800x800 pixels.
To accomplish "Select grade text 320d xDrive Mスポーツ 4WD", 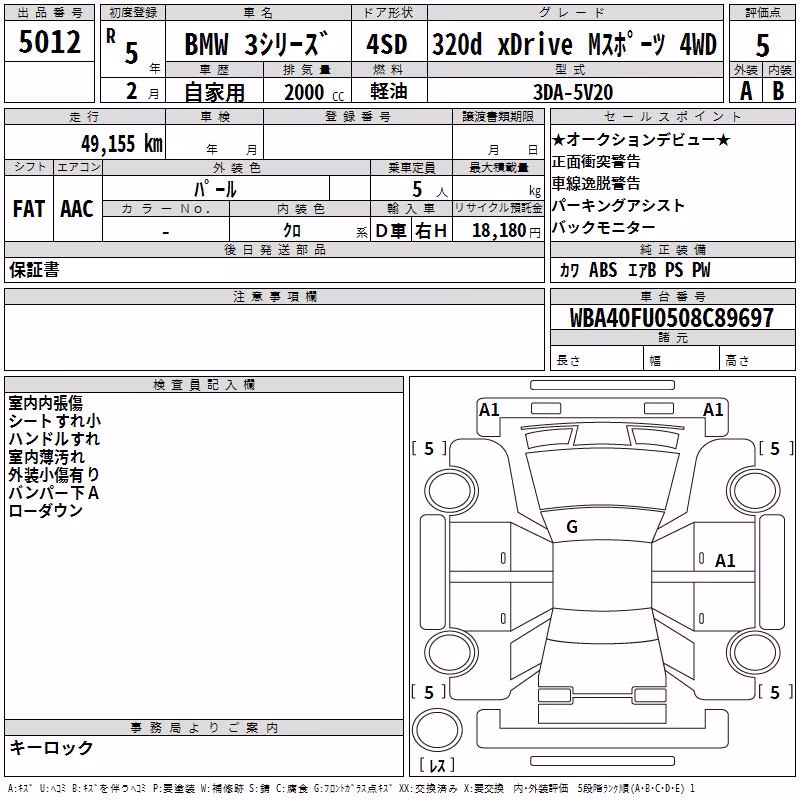I will click(575, 44).
